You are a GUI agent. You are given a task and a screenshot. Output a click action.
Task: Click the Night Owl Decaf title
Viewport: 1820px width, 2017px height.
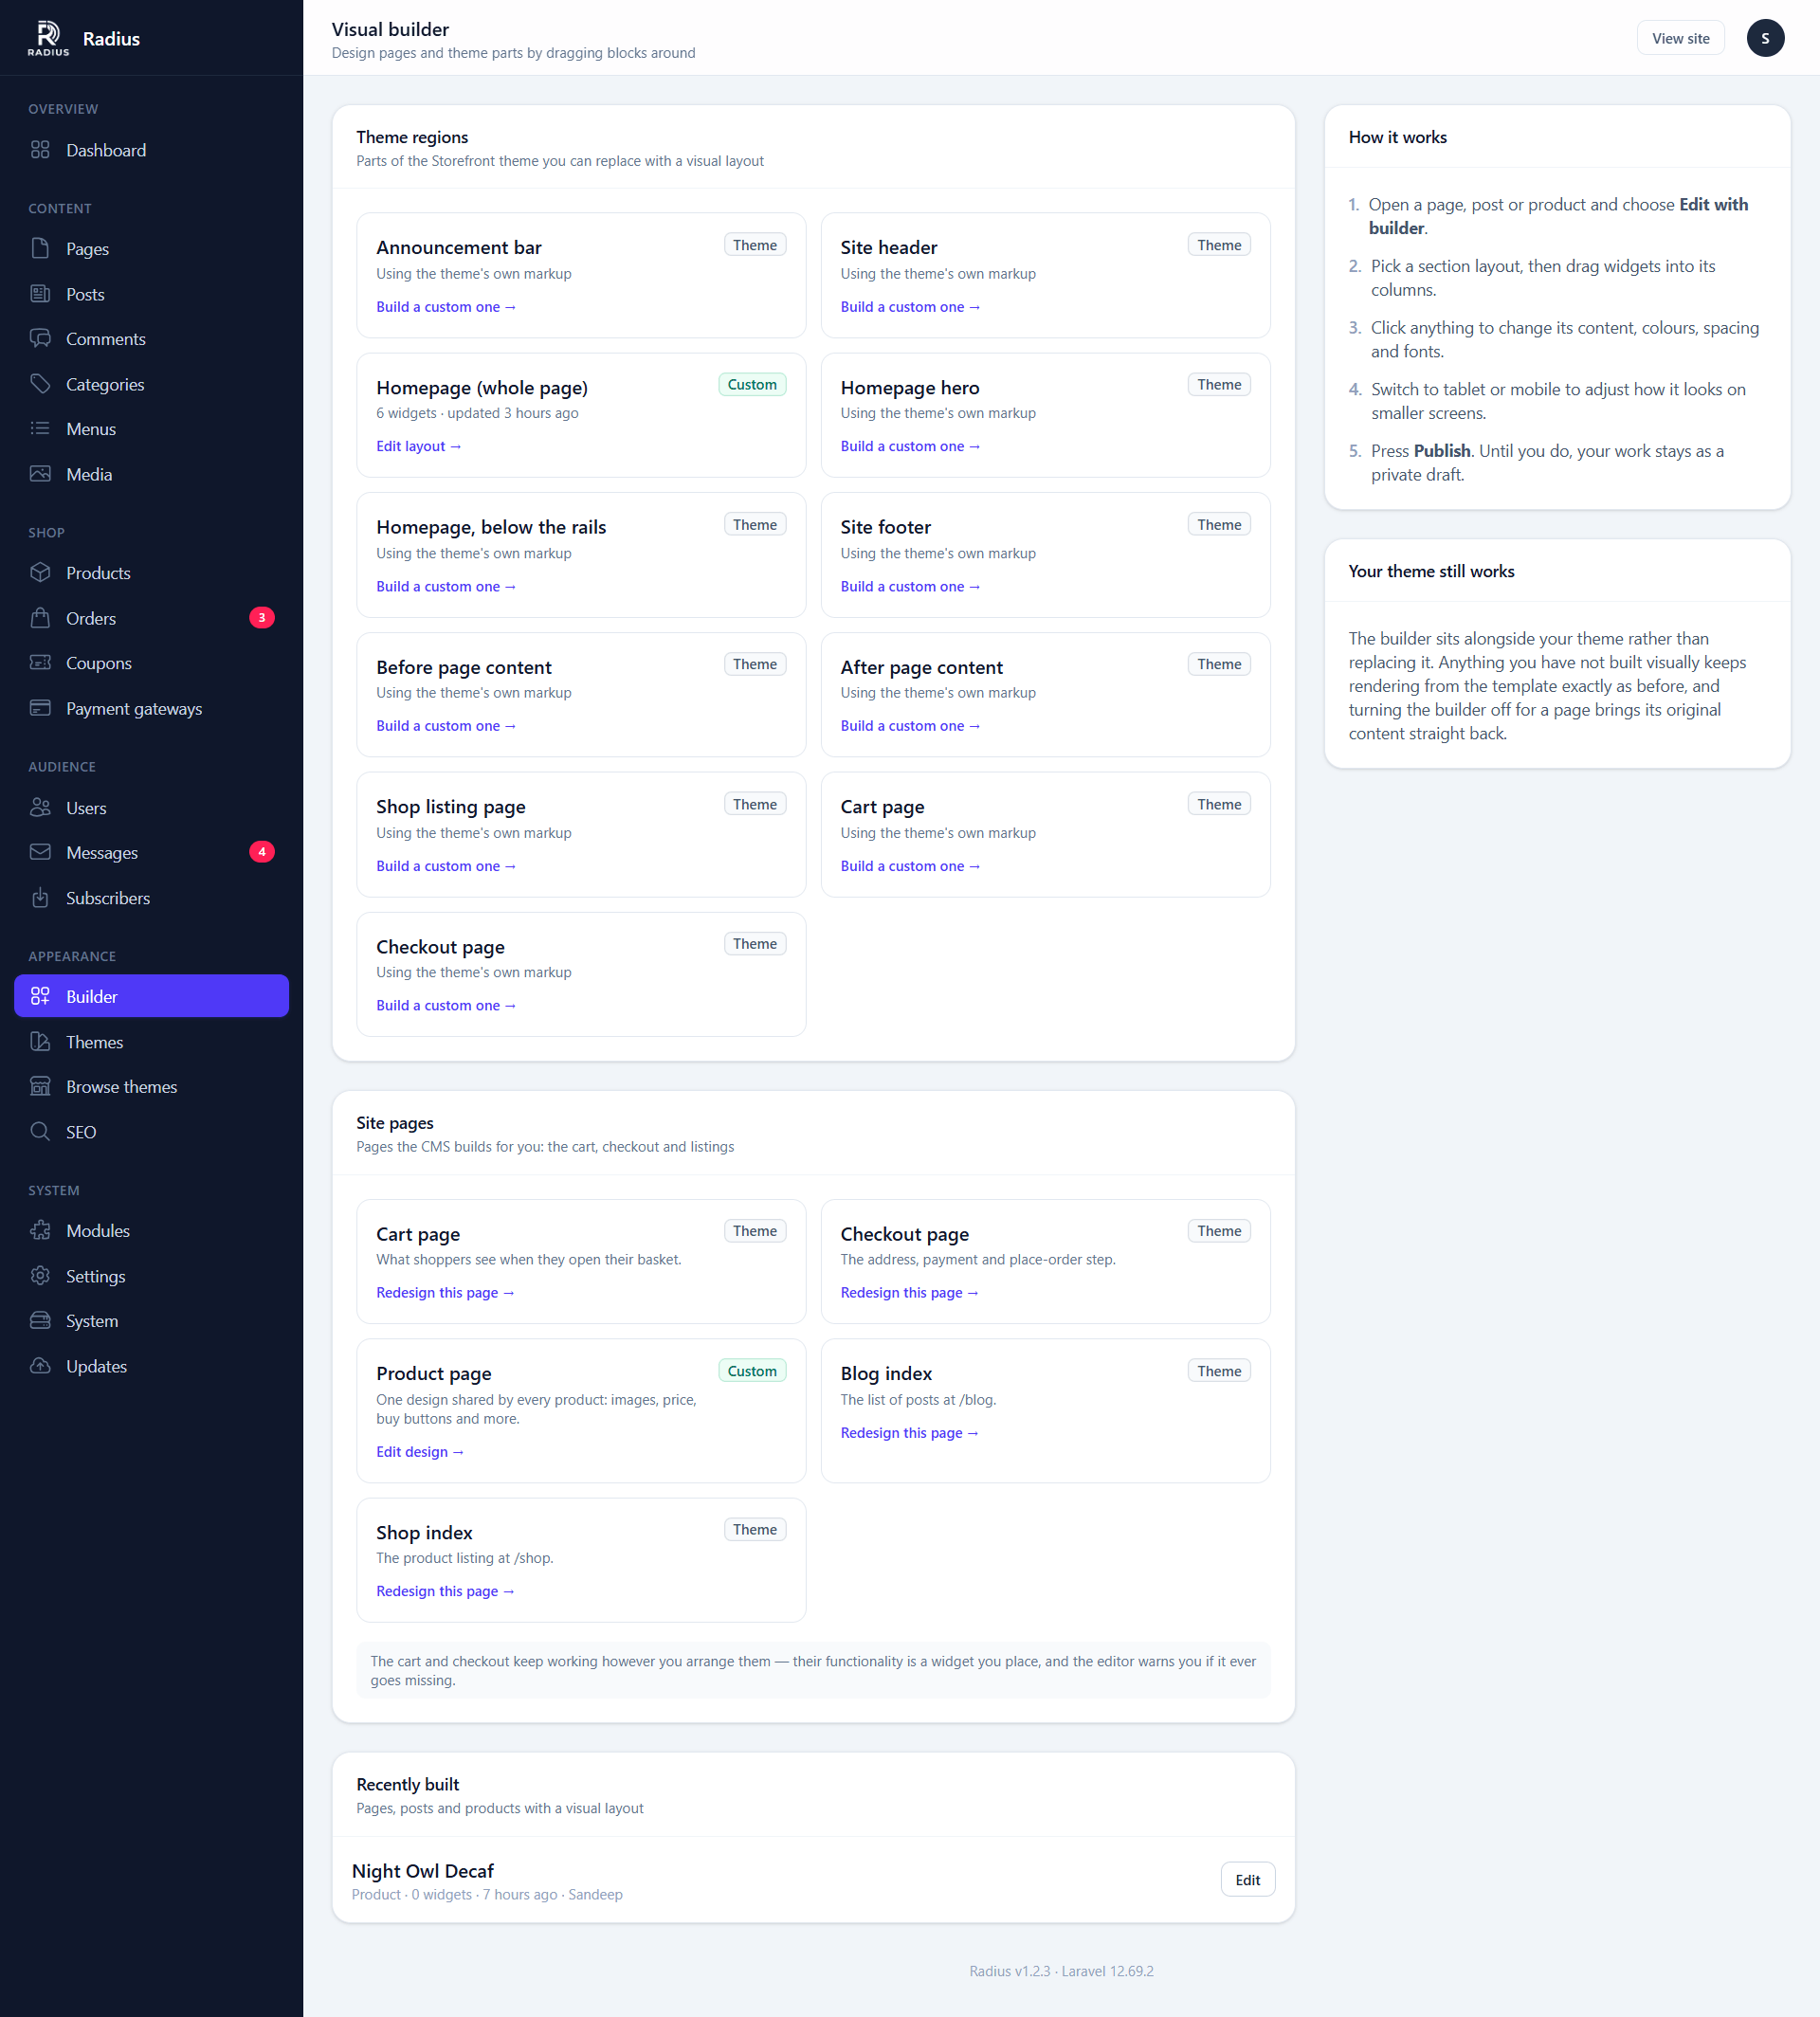(x=422, y=1871)
